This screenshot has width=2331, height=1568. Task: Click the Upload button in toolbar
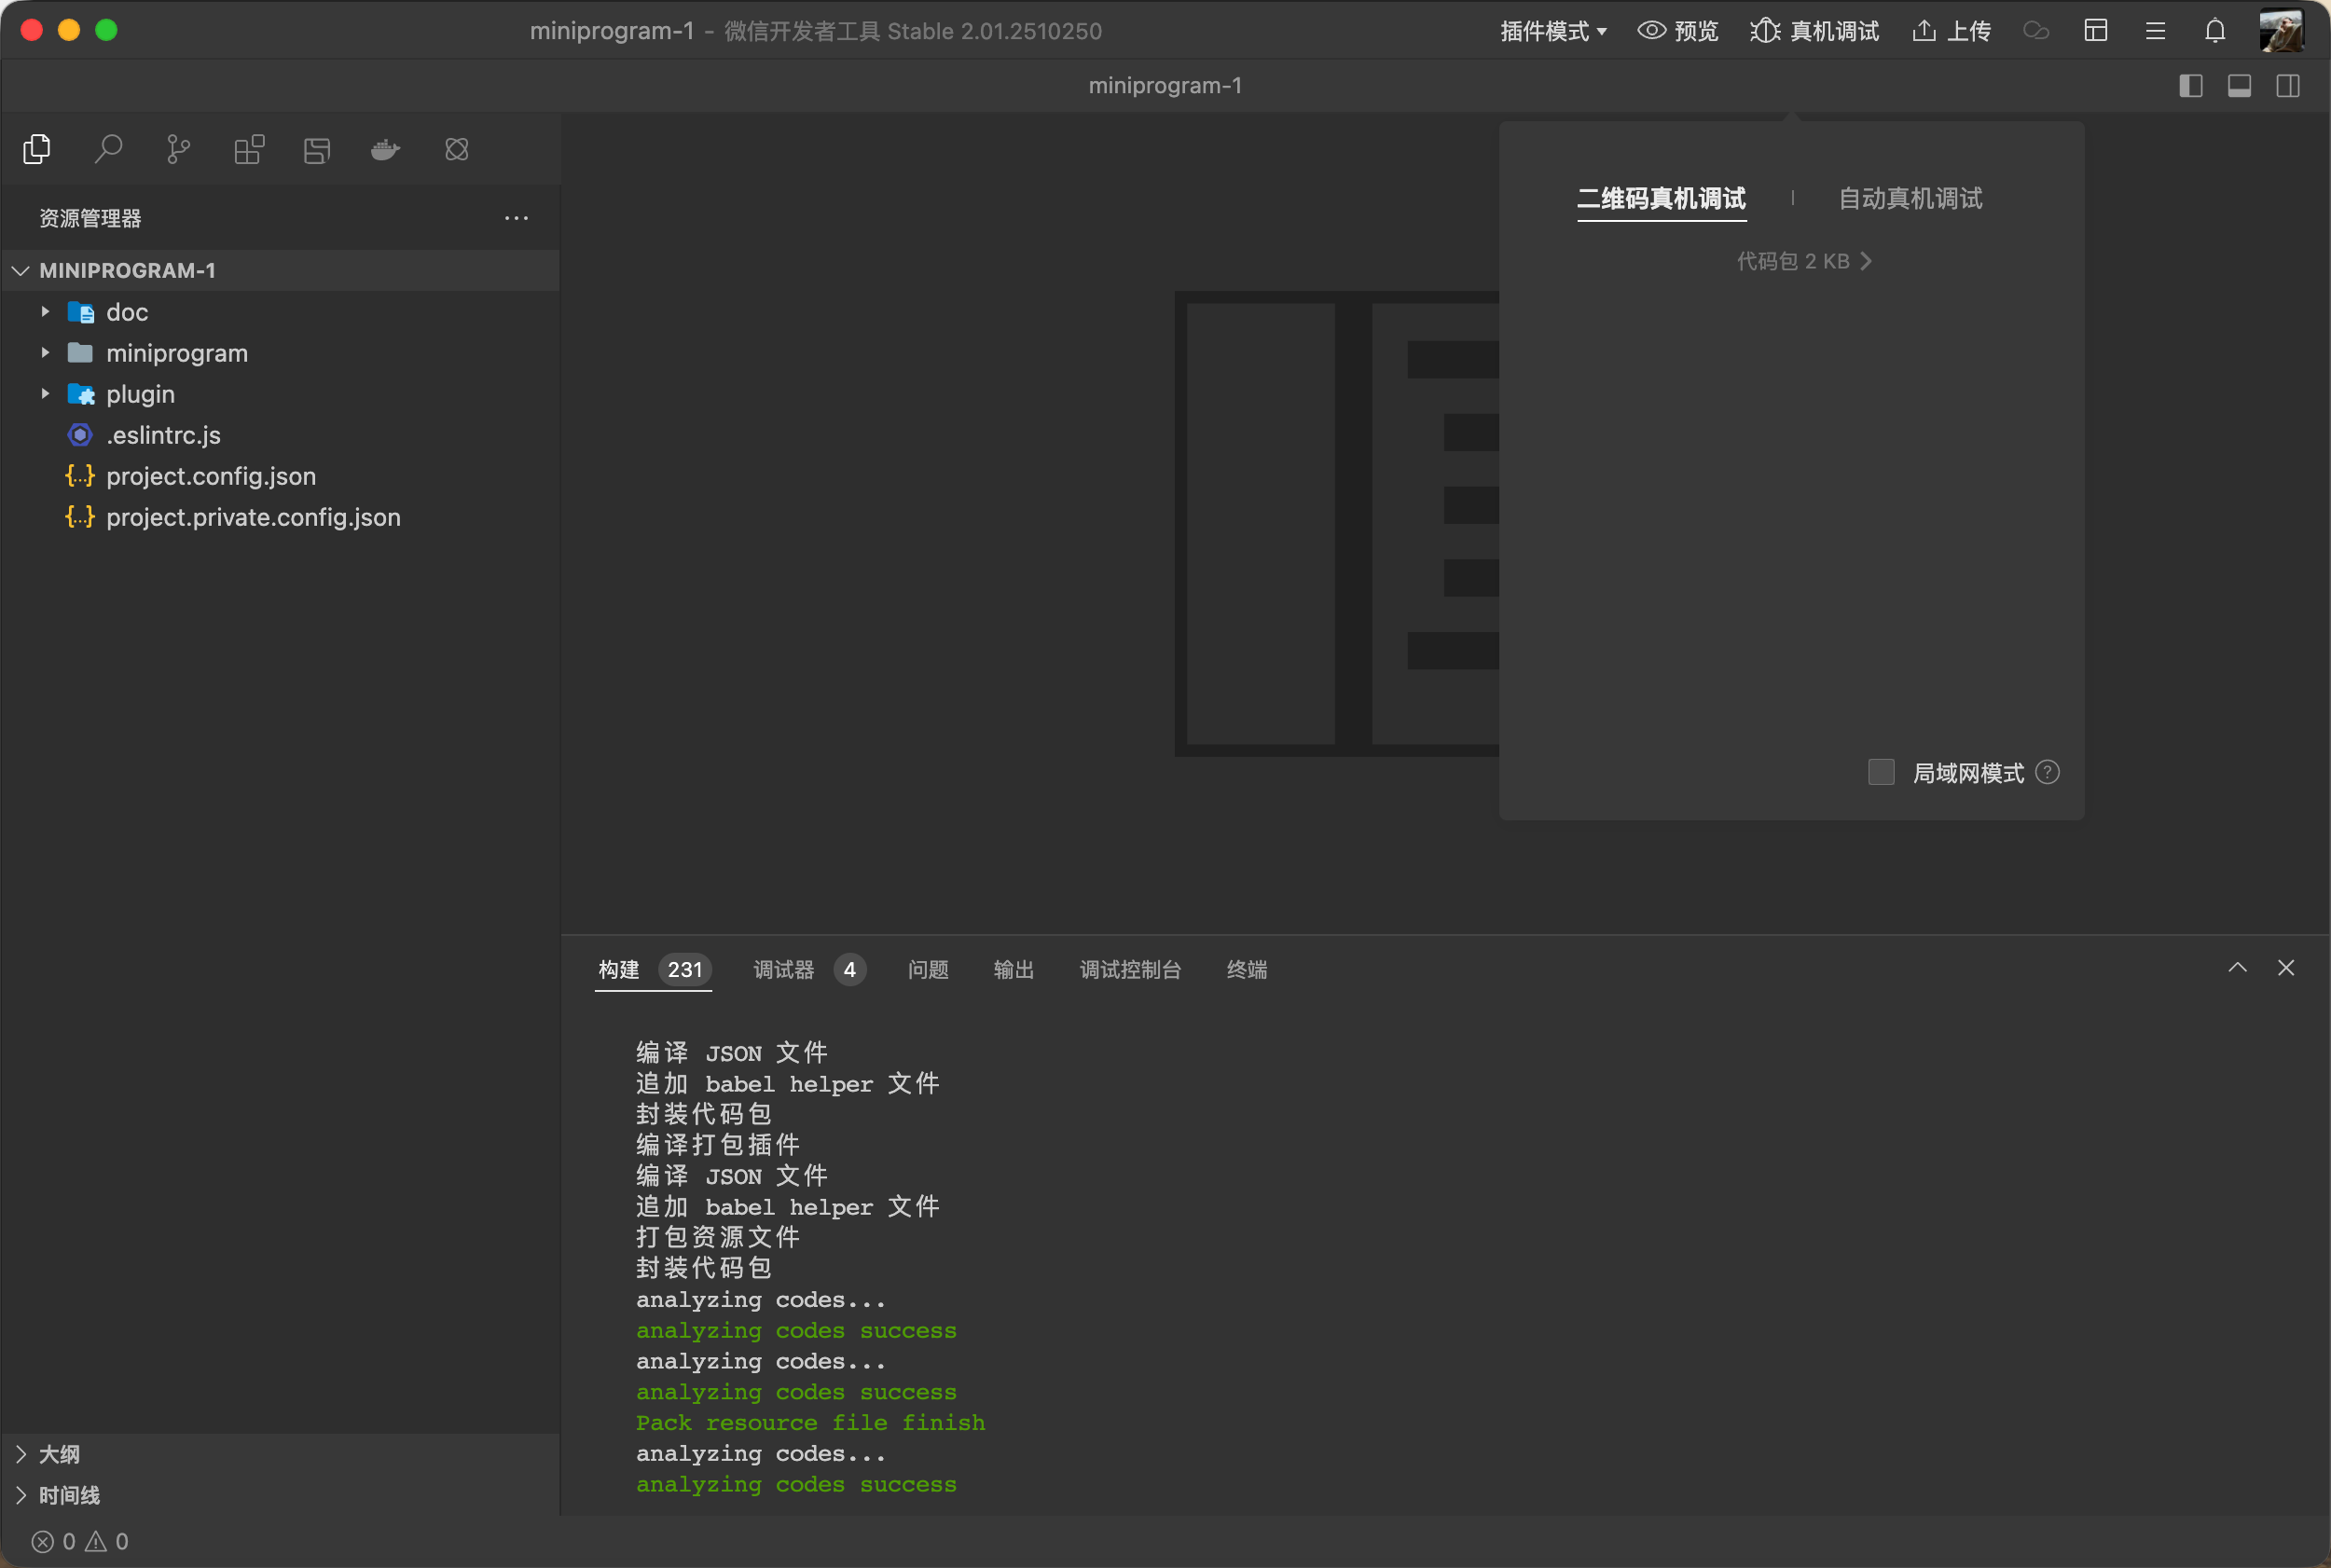click(1951, 31)
